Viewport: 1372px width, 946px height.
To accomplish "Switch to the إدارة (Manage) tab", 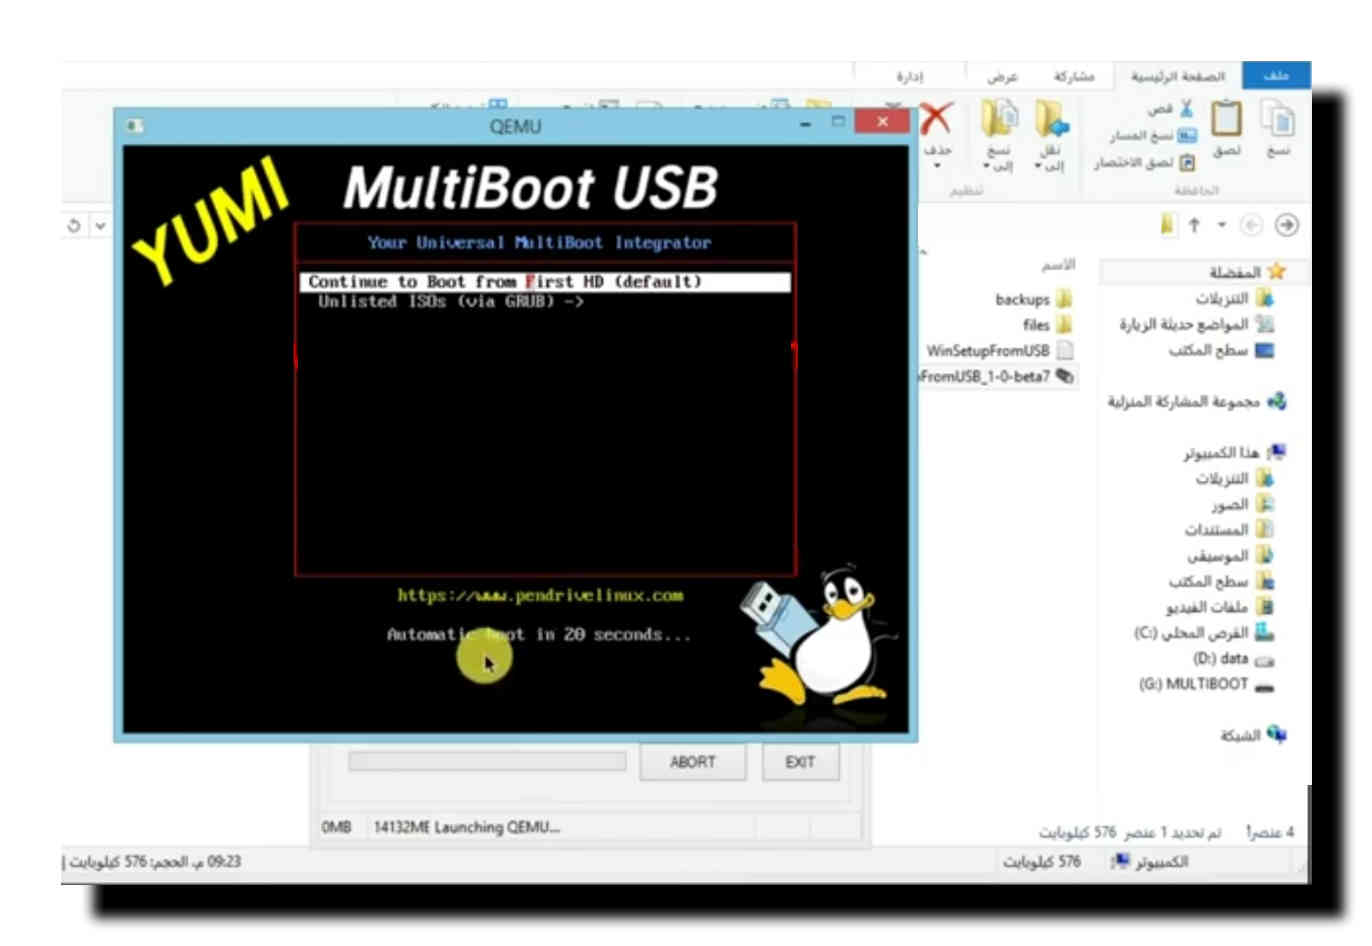I will [909, 77].
